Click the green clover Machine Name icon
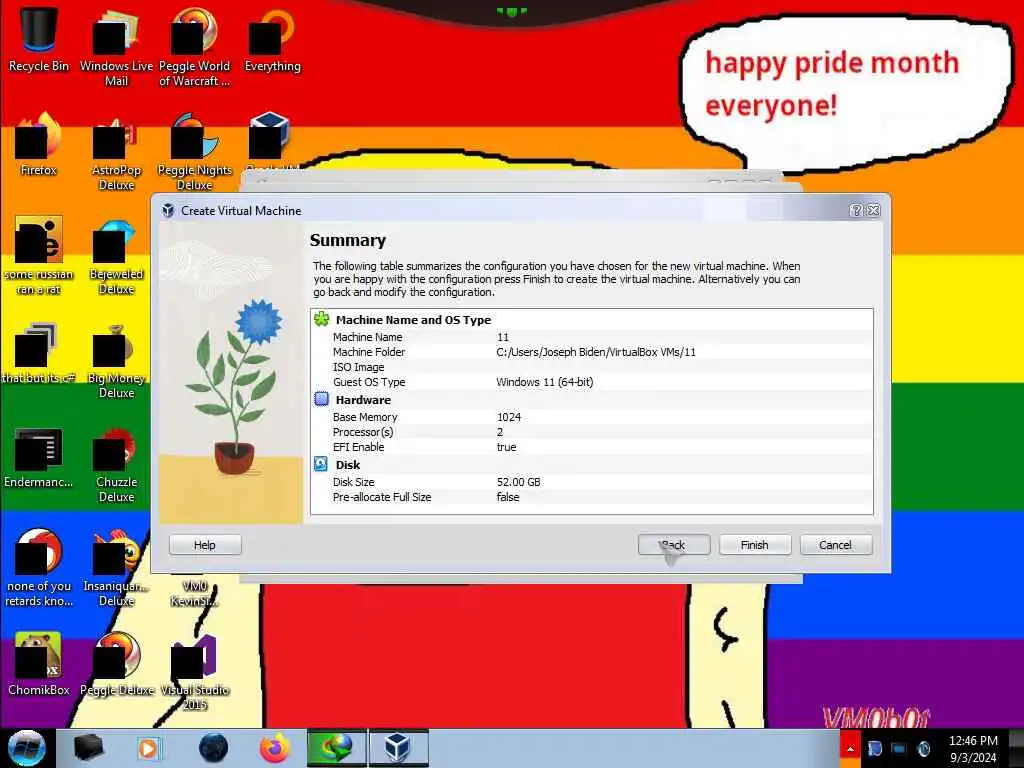 coord(321,319)
